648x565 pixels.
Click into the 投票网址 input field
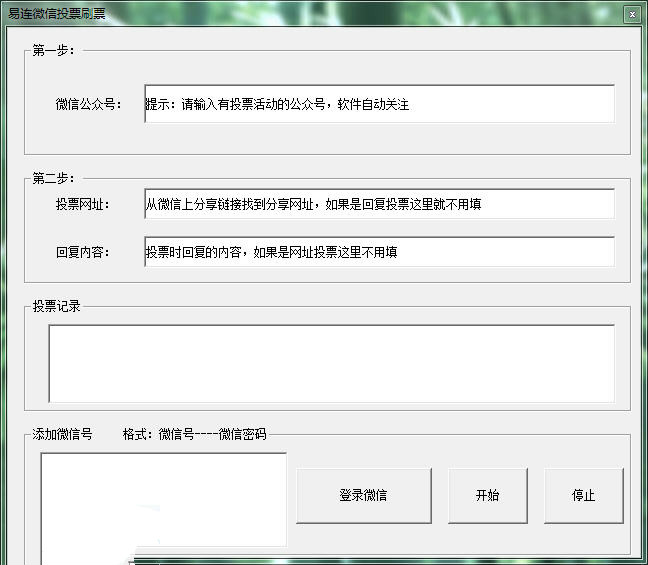379,204
